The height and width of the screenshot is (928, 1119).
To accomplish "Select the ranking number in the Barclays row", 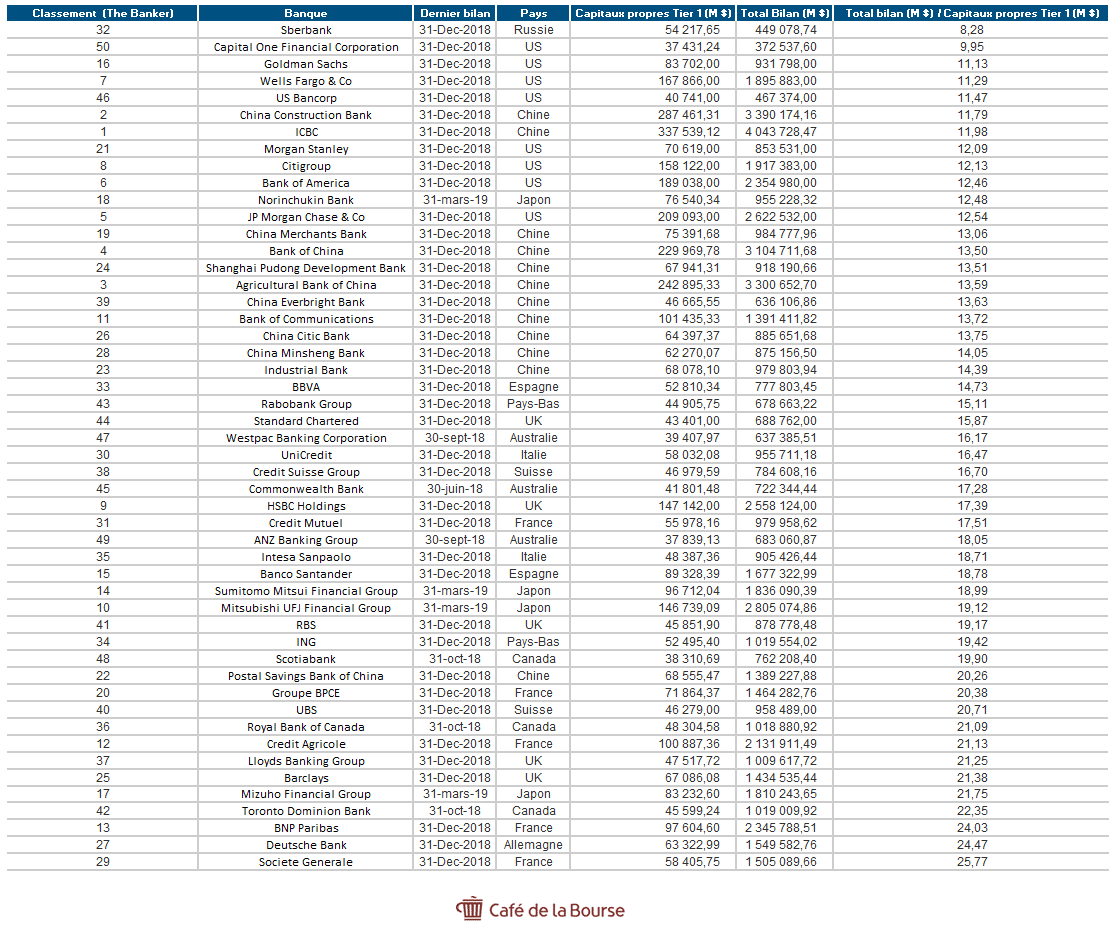I will click(103, 778).
